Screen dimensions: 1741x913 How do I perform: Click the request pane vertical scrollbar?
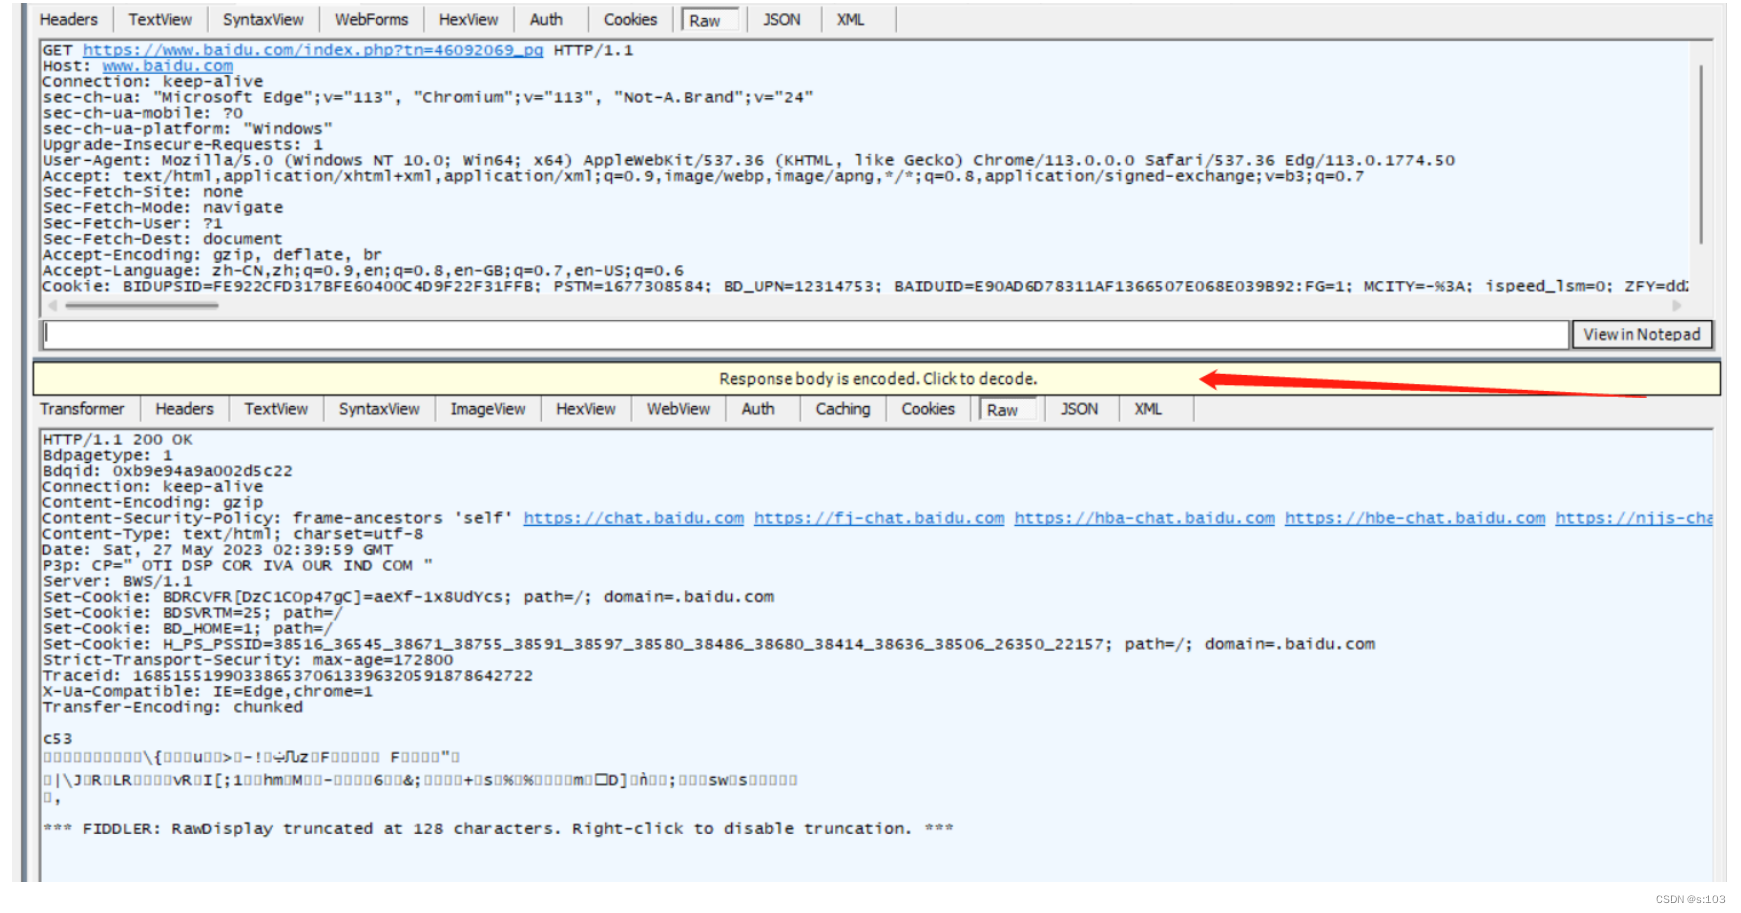coord(1701,155)
